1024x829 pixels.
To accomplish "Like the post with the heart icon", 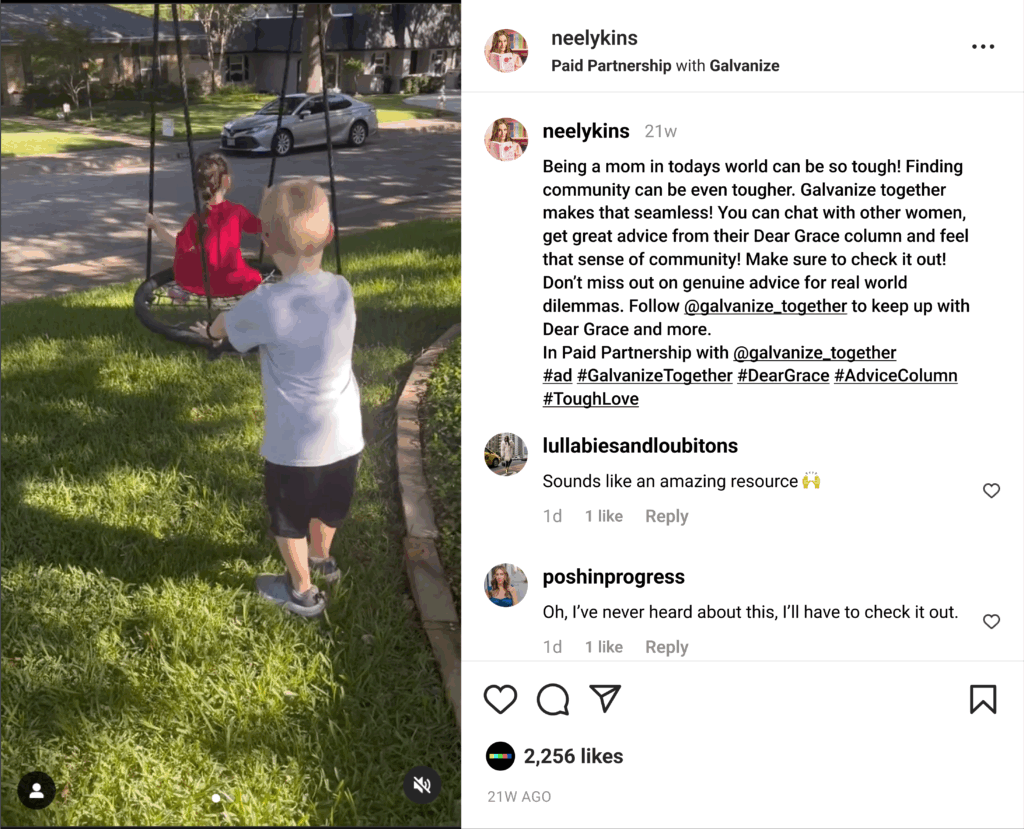I will 500,699.
